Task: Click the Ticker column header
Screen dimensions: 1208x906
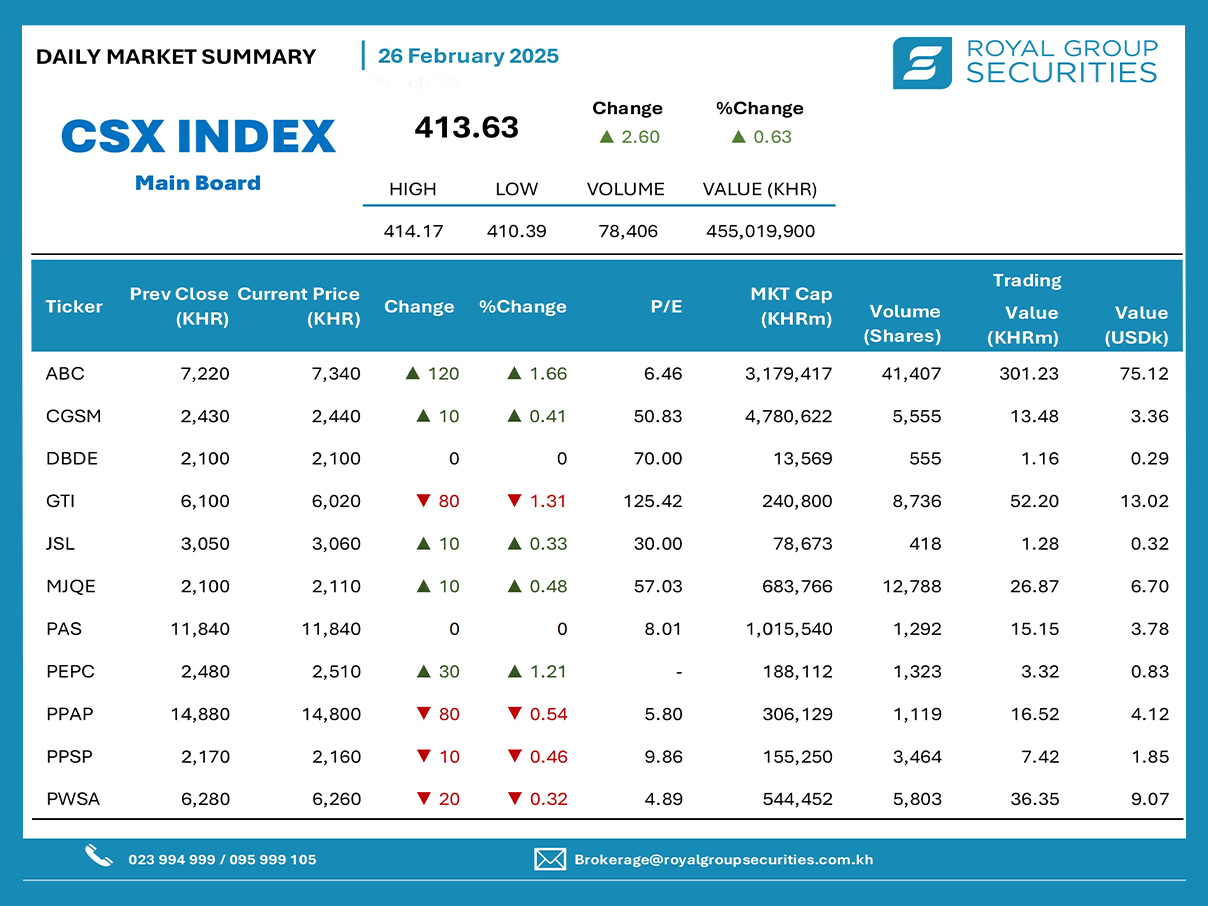Action: point(74,306)
